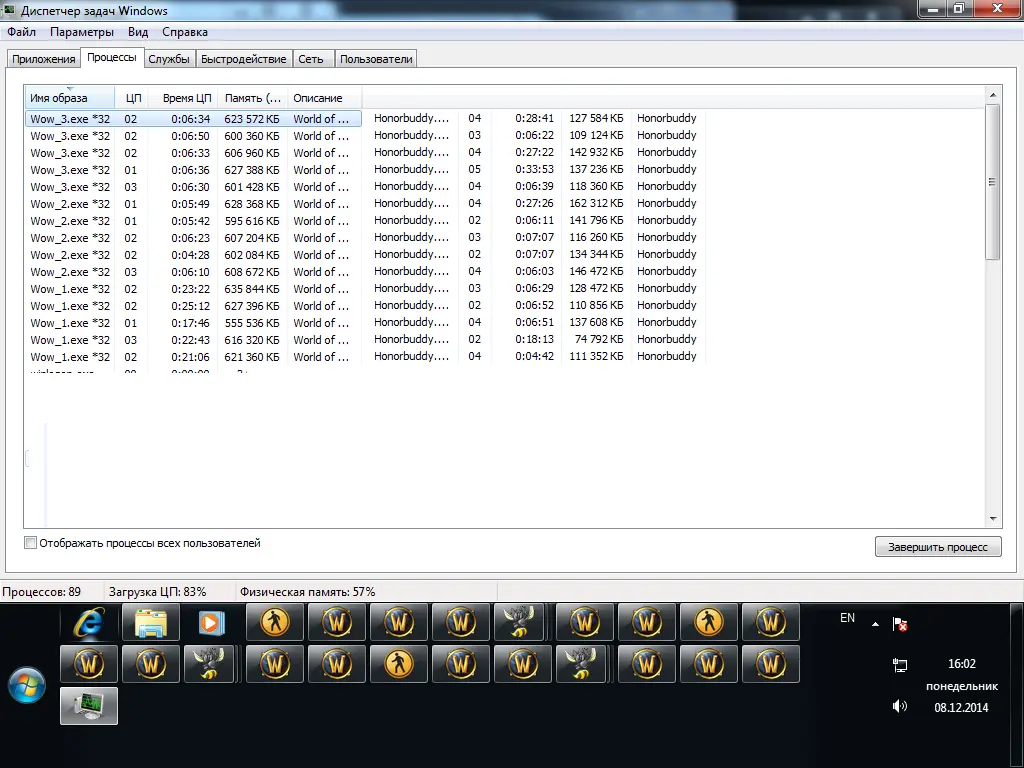Switch to the 'Службы' tab
The width and height of the screenshot is (1024, 768).
(x=169, y=59)
